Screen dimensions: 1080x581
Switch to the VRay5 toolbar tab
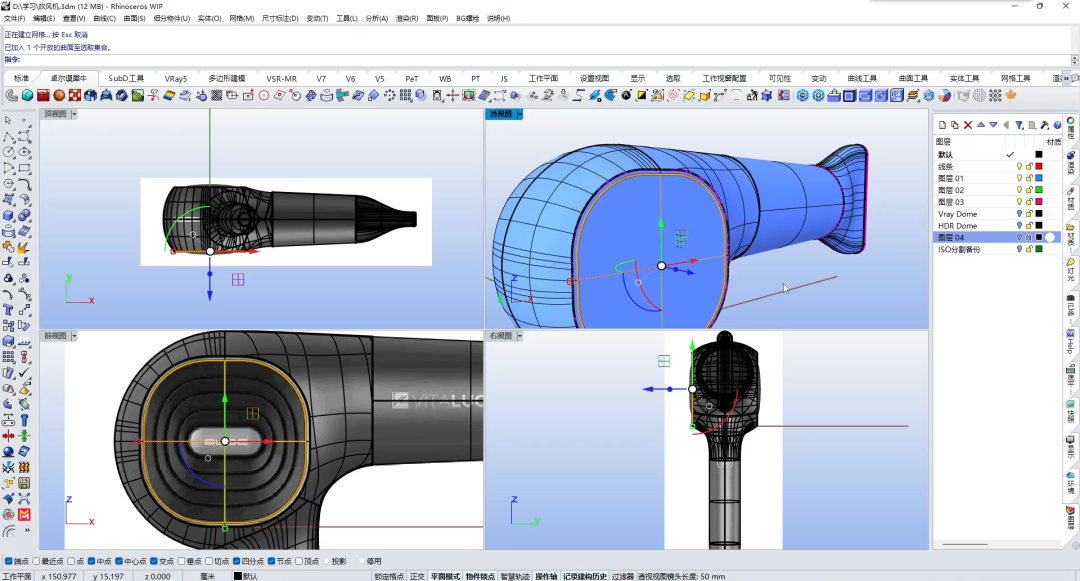[x=176, y=78]
